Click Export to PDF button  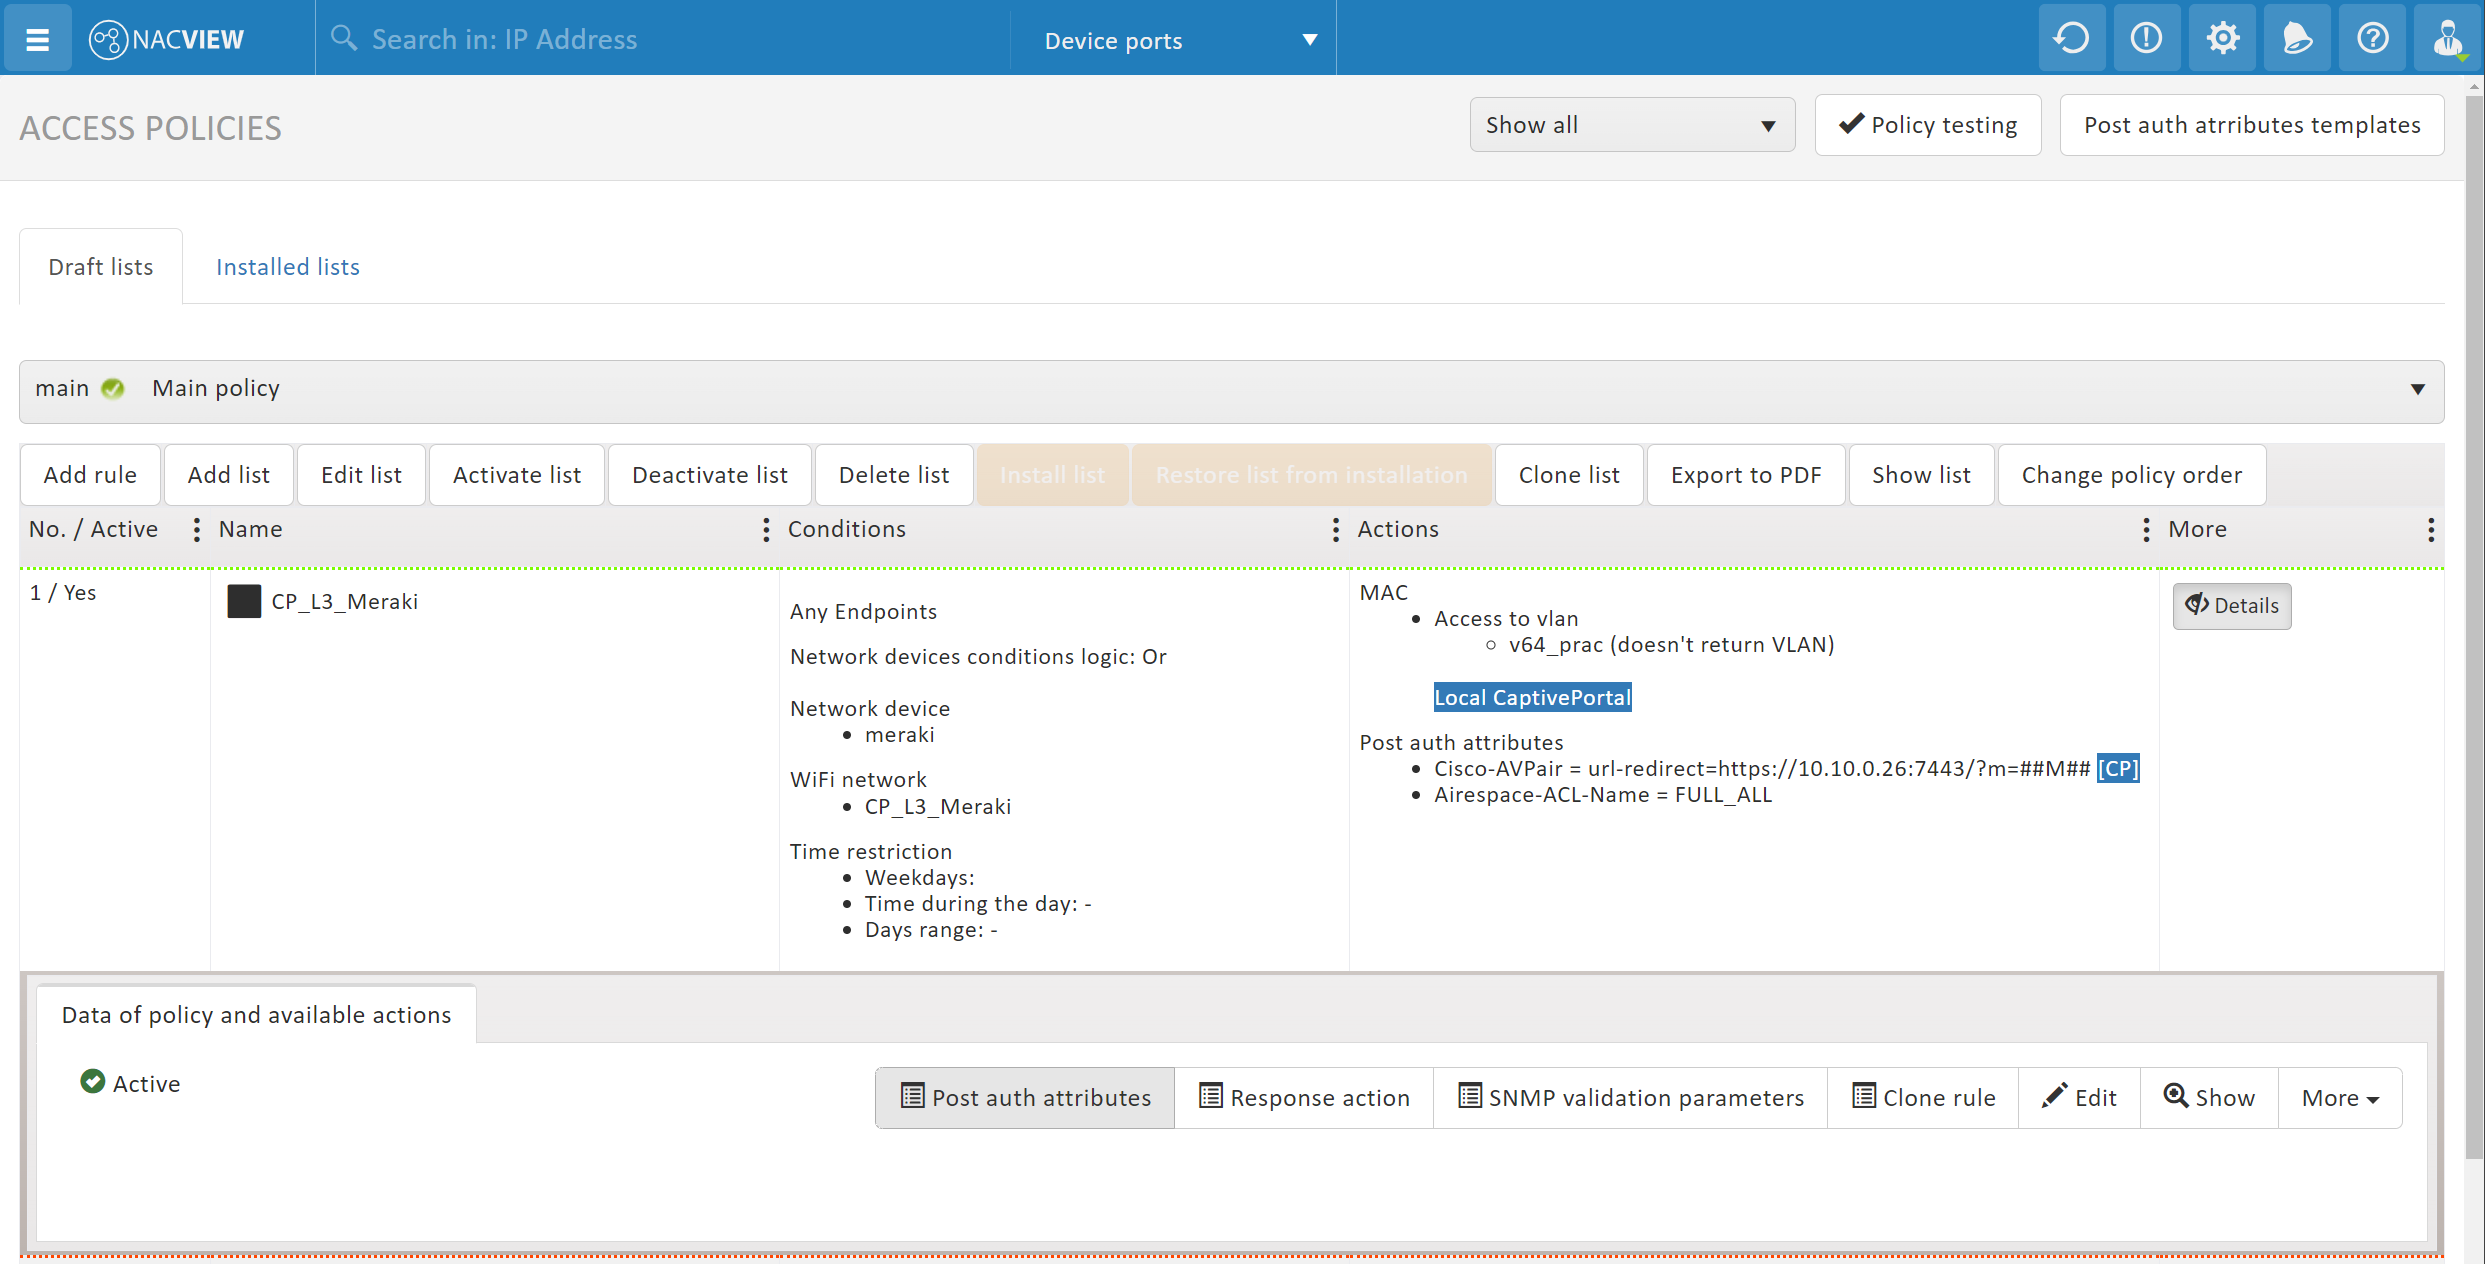(x=1746, y=475)
